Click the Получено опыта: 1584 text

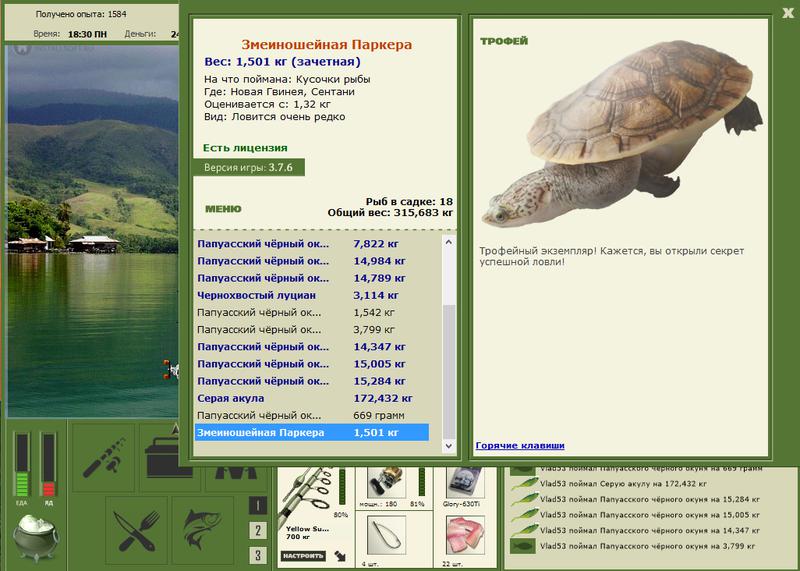coord(81,14)
